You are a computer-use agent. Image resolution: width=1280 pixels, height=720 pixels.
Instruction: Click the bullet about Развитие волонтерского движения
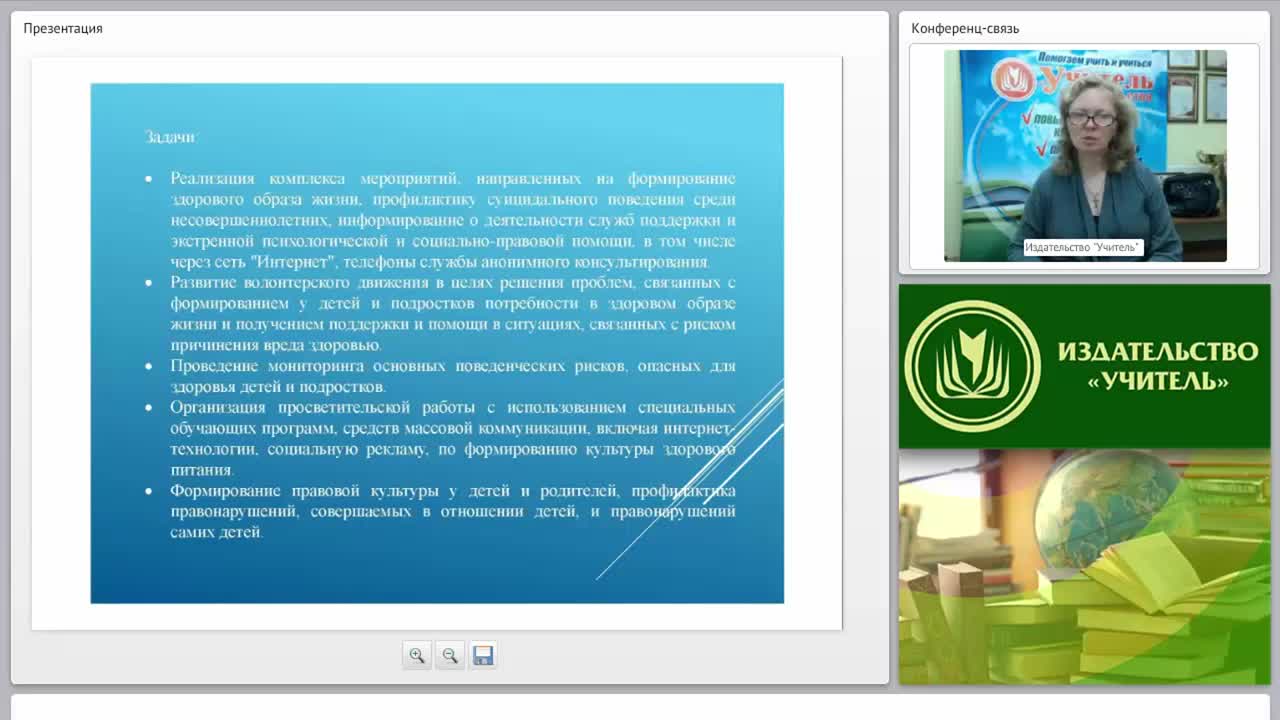(452, 314)
